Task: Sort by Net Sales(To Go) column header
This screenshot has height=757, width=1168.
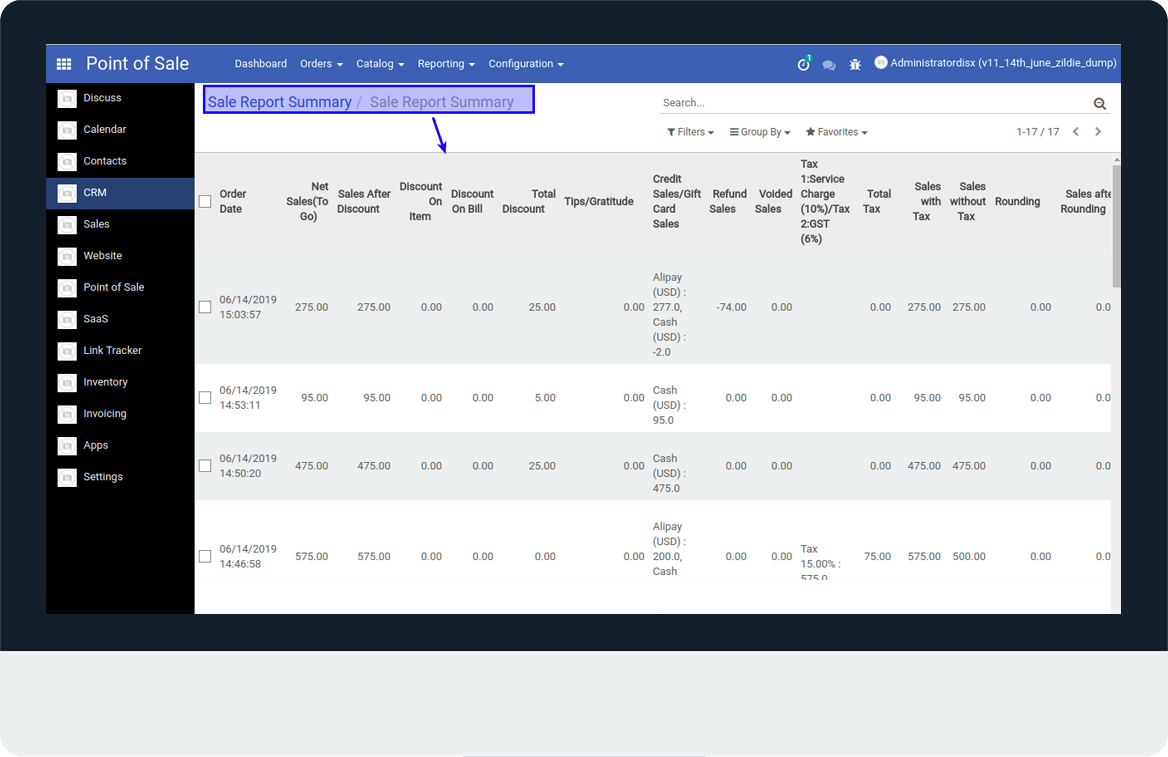Action: pyautogui.click(x=307, y=201)
